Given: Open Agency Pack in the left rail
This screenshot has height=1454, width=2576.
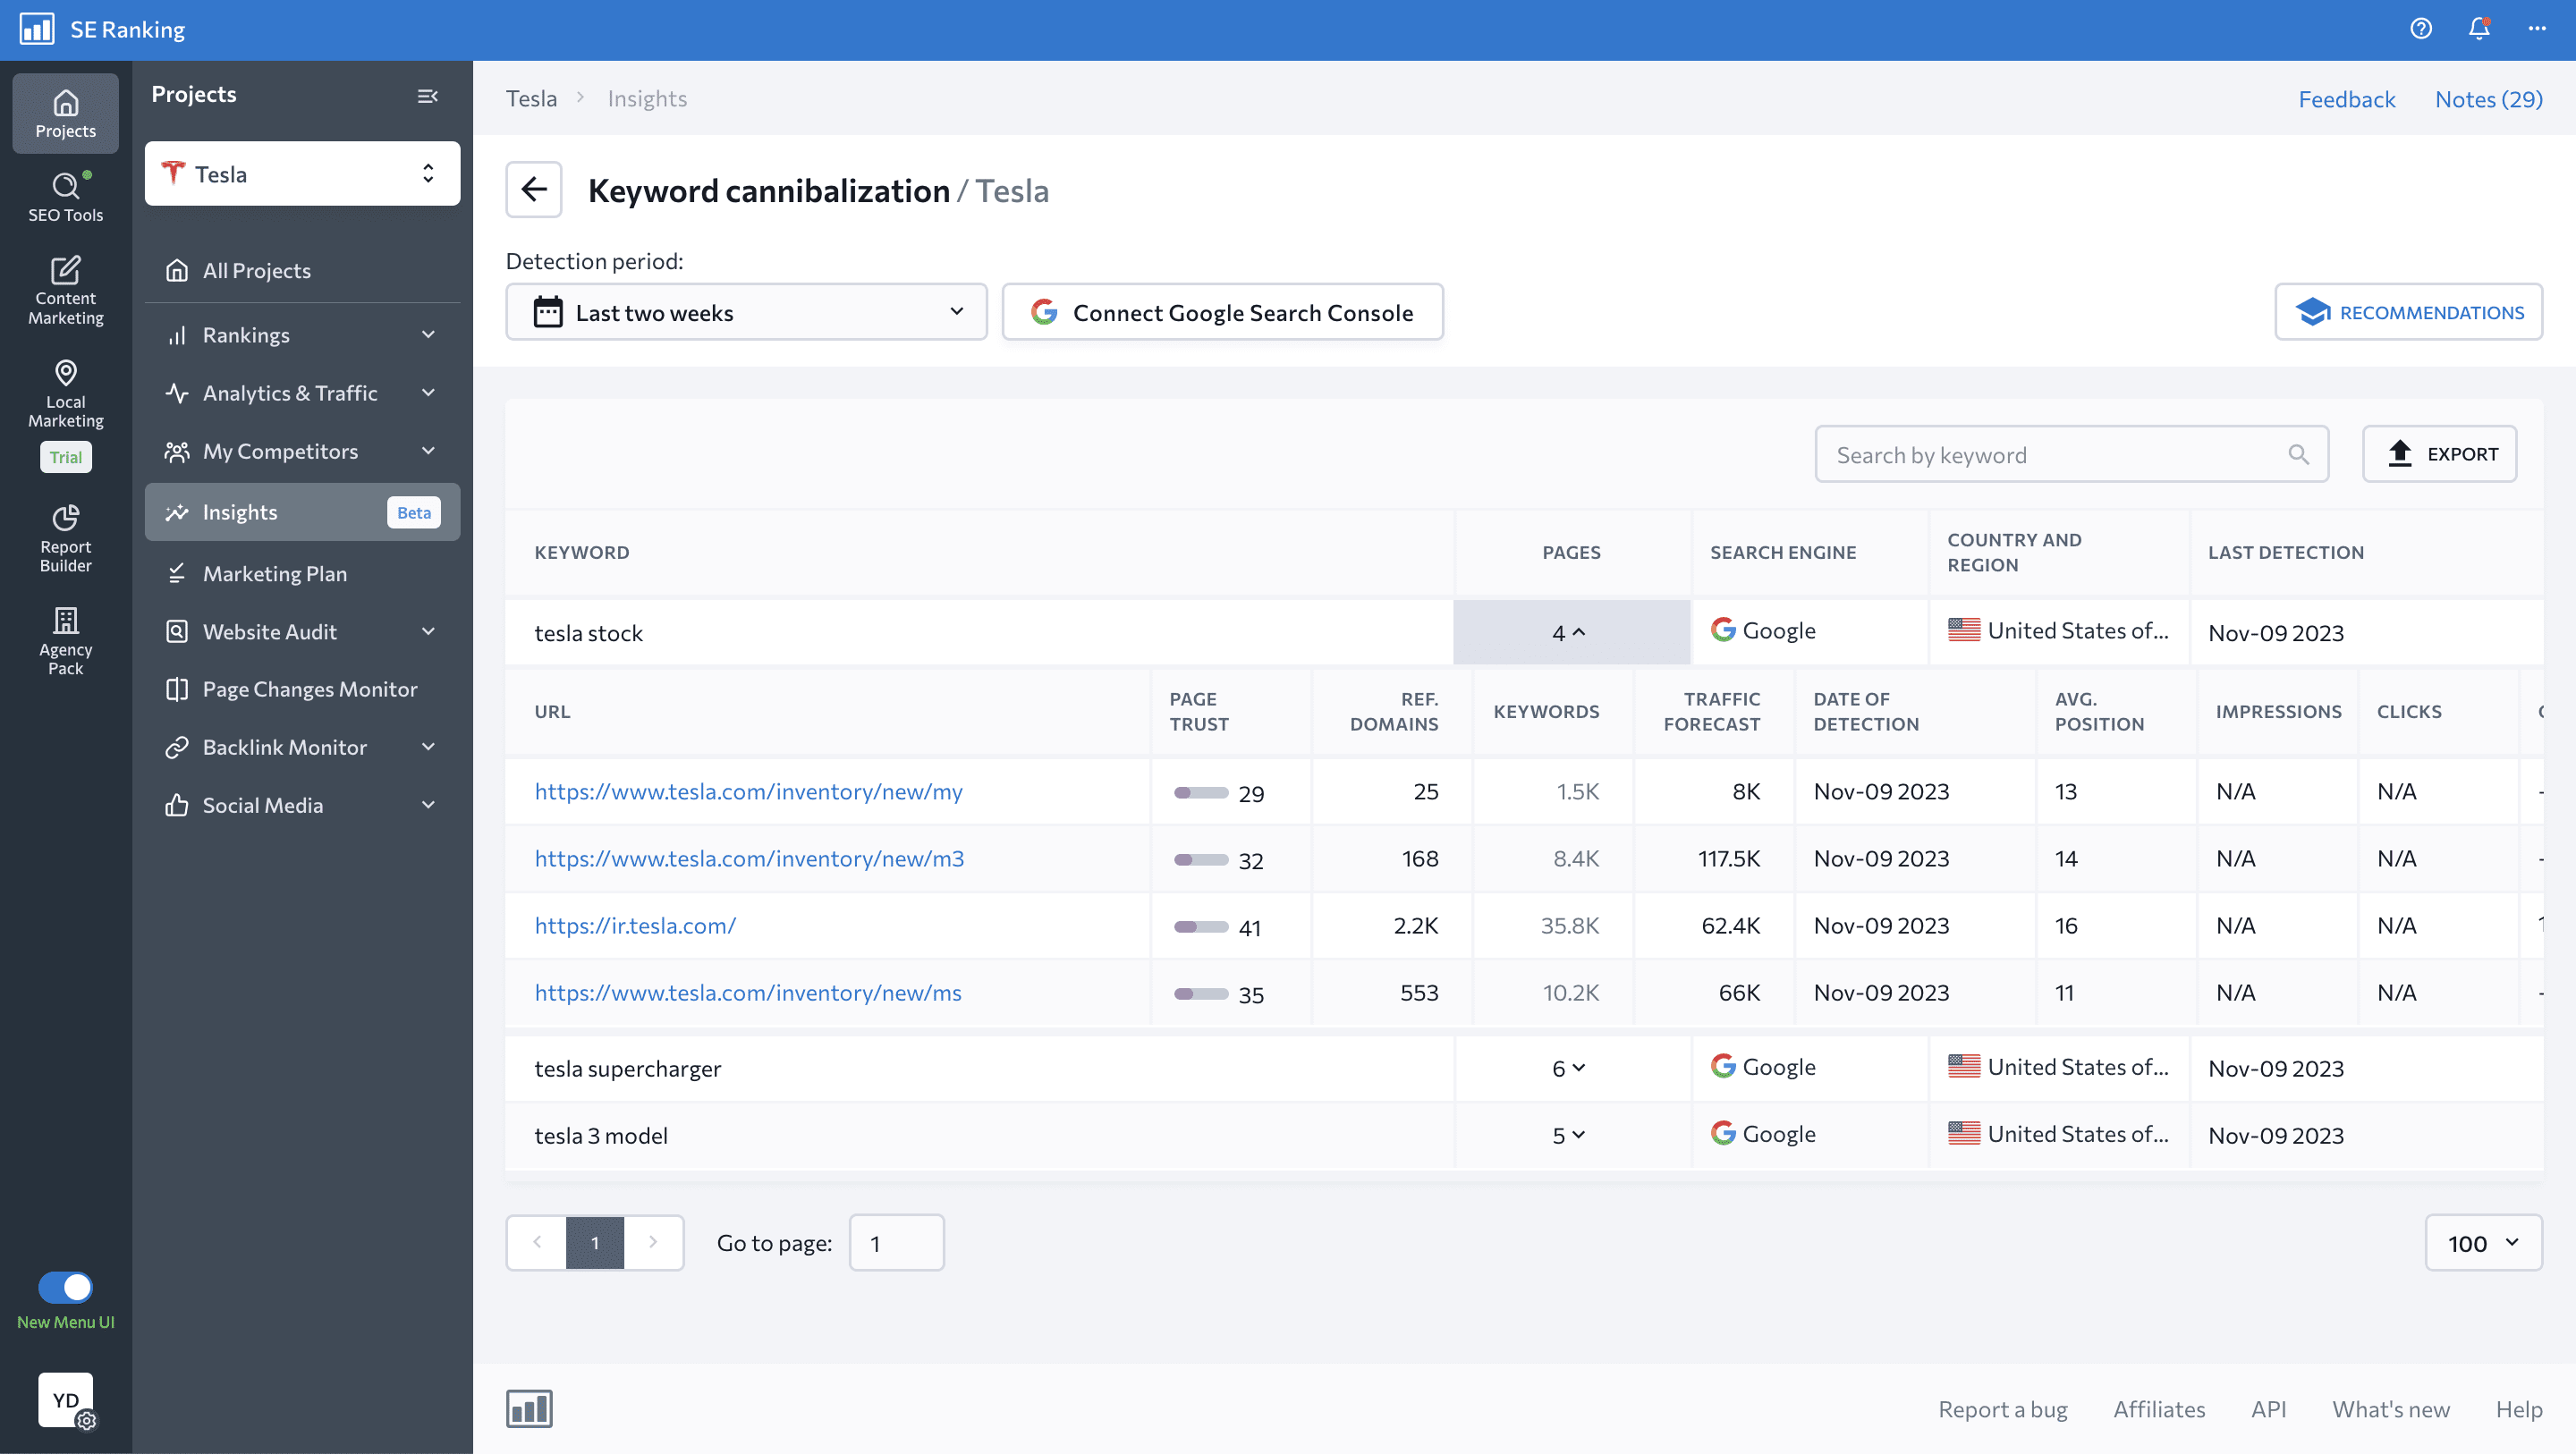Looking at the screenshot, I should tap(65, 642).
